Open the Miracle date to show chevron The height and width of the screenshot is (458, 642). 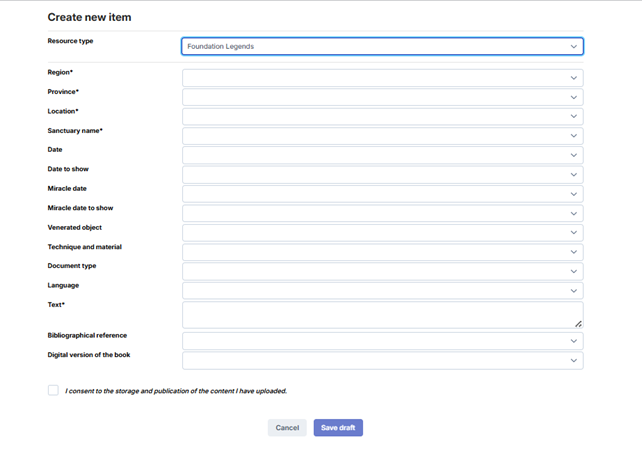click(x=574, y=213)
